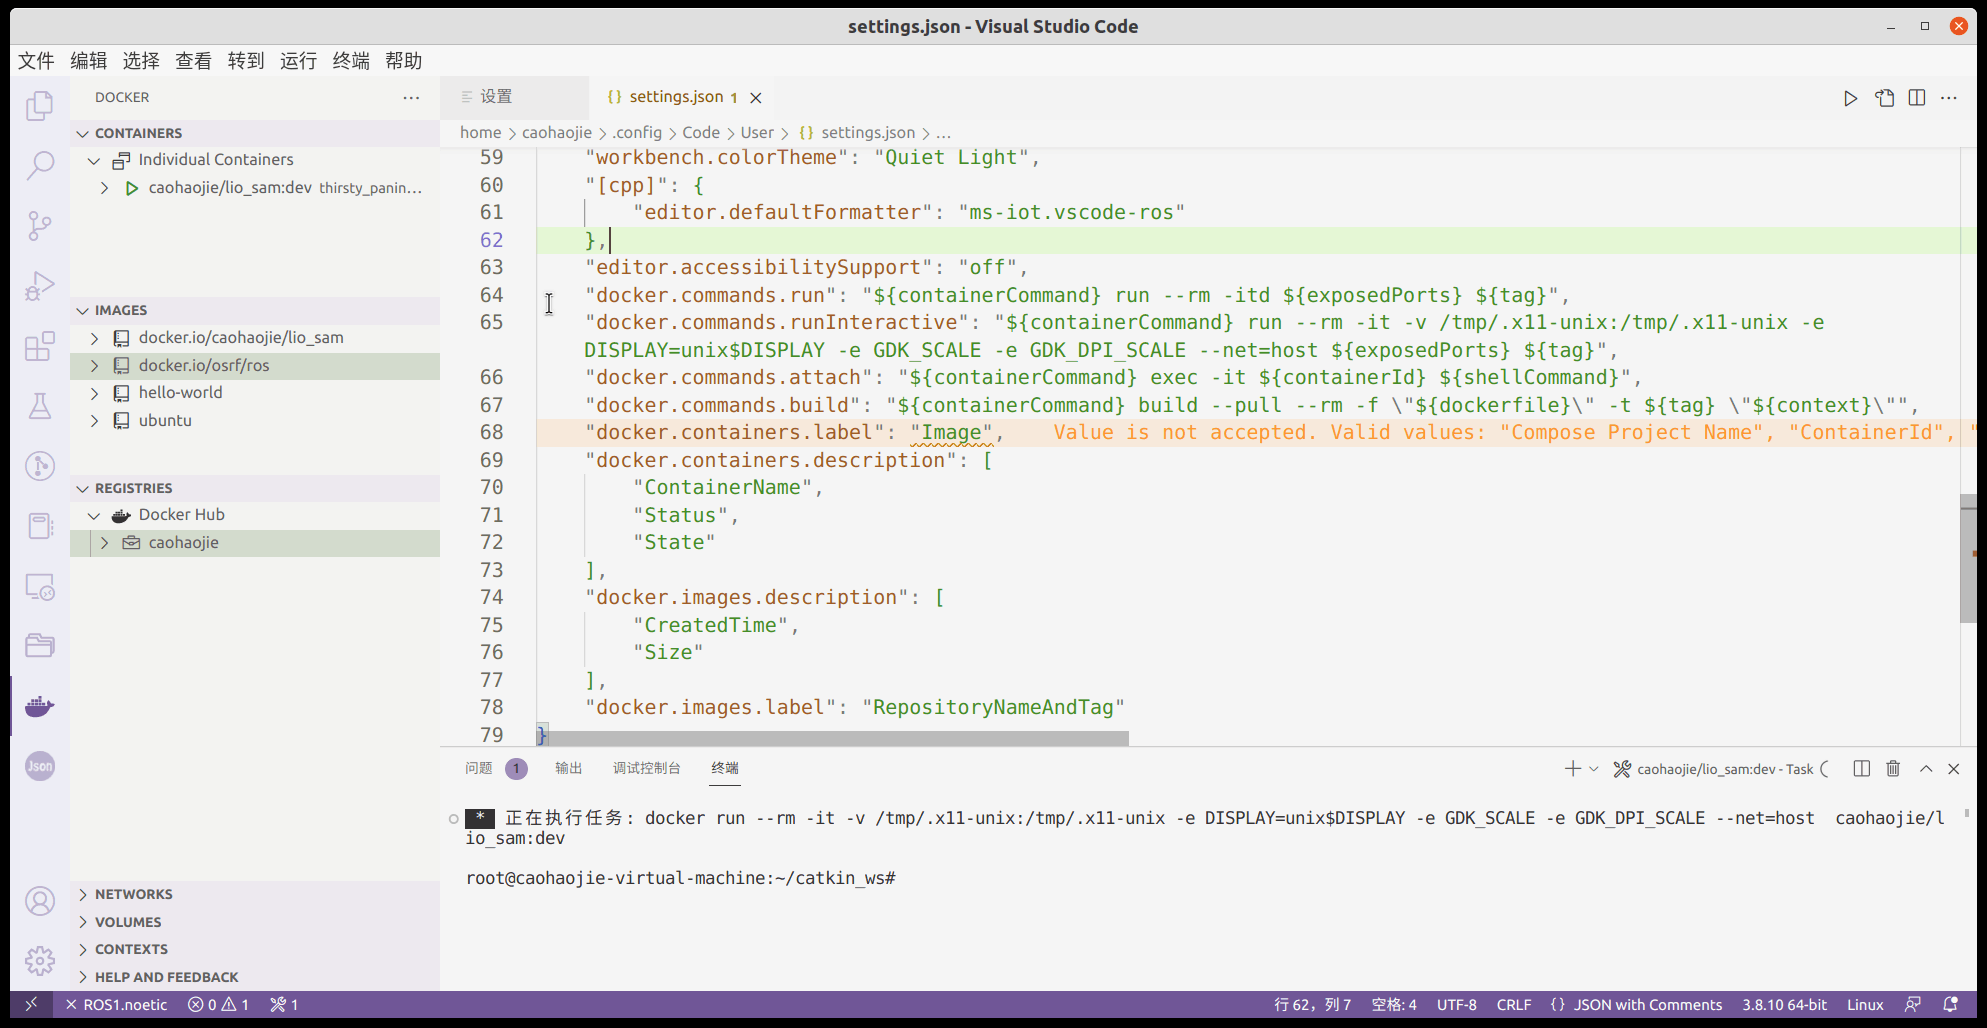Click line and column indicator 行 62
The height and width of the screenshot is (1028, 1987).
[x=1312, y=1004]
